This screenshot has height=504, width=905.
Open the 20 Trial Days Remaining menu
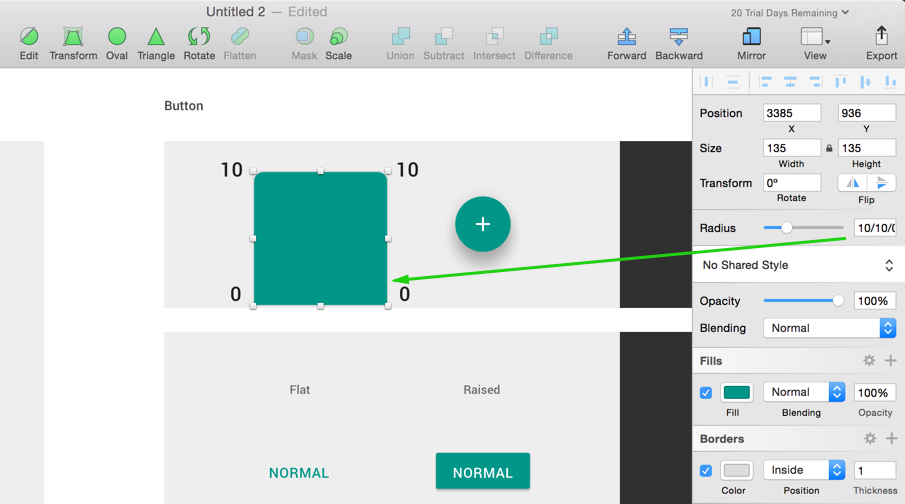pyautogui.click(x=790, y=13)
